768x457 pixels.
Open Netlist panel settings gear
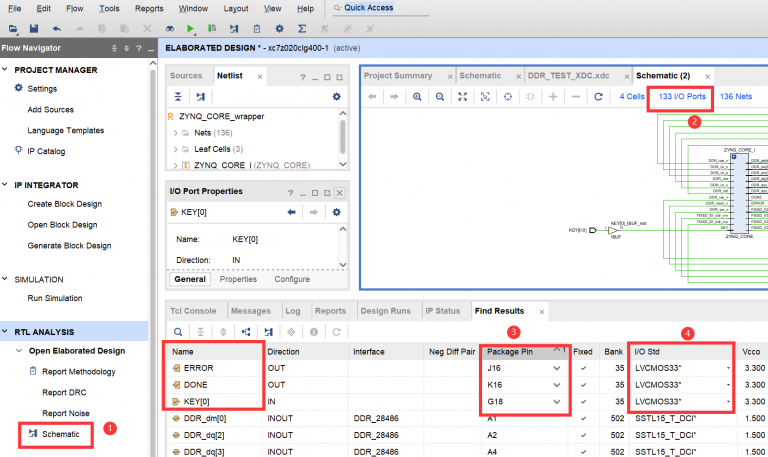[337, 96]
